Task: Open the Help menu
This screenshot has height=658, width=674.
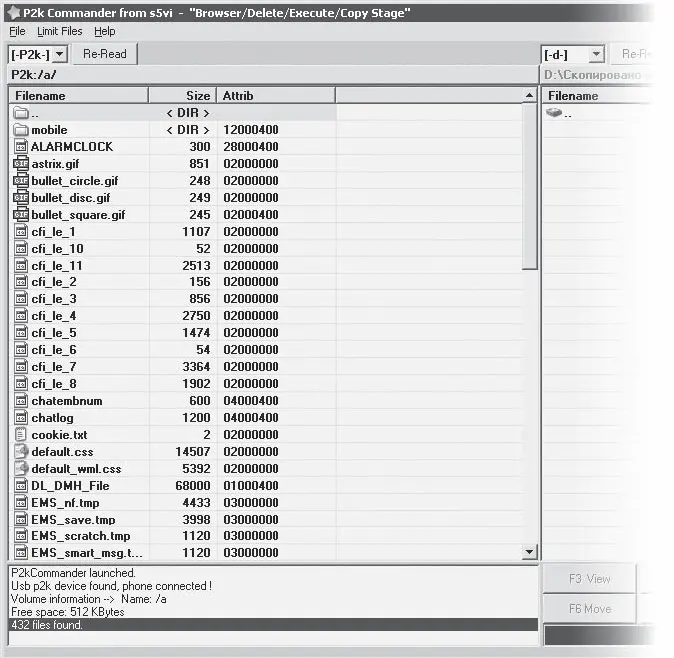Action: point(104,31)
